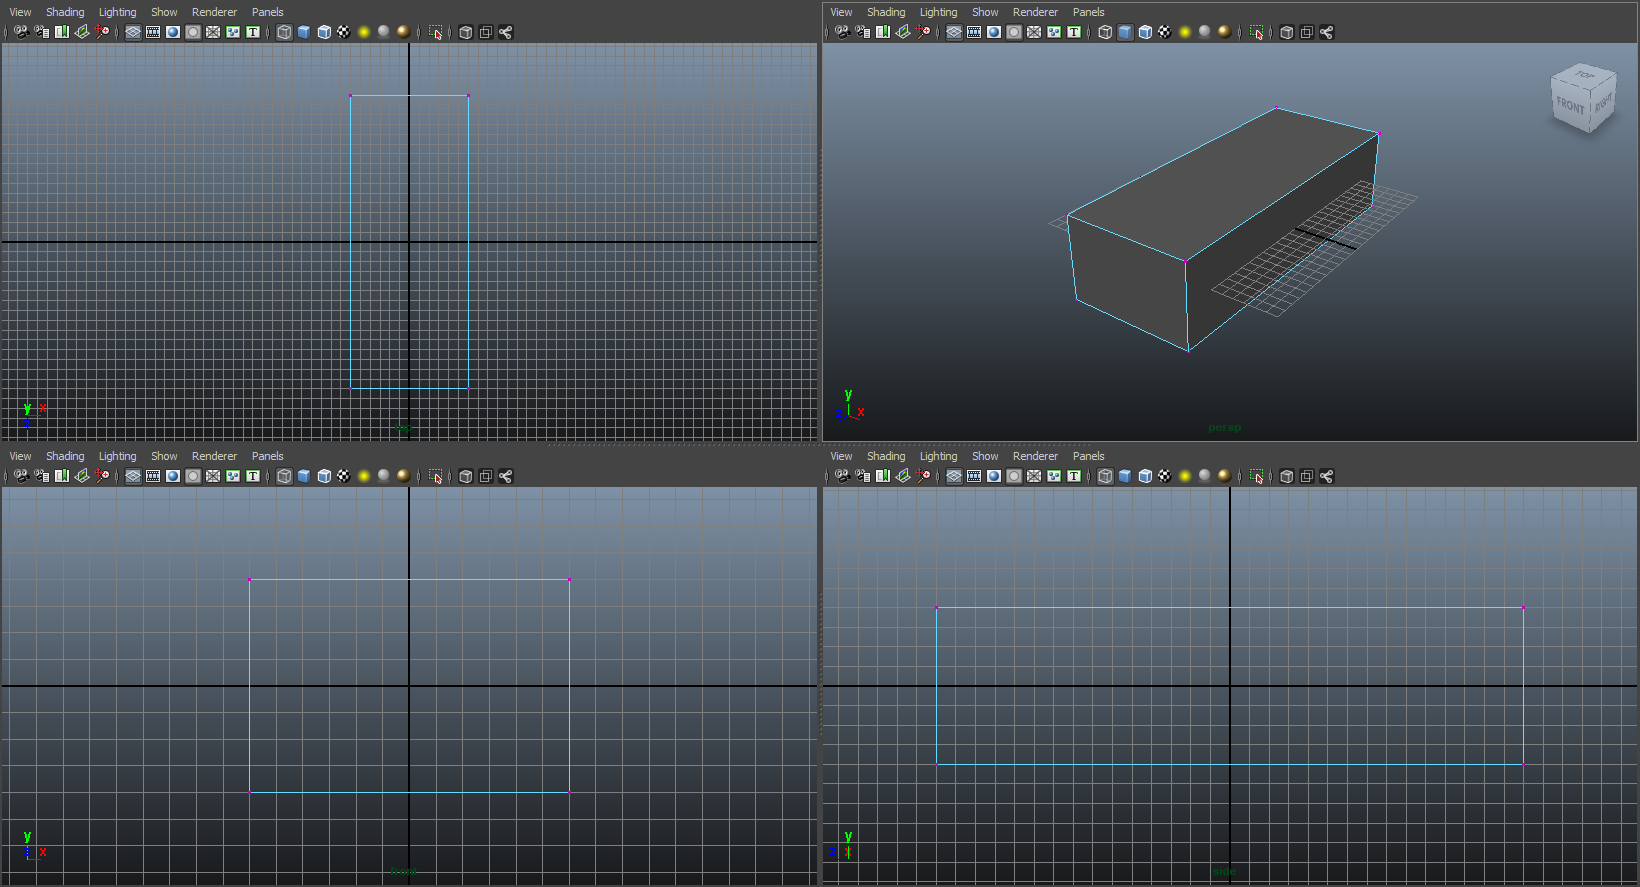The image size is (1640, 887).
Task: Click Bookmarks icon in bottom-left front viewport
Action: (x=62, y=476)
